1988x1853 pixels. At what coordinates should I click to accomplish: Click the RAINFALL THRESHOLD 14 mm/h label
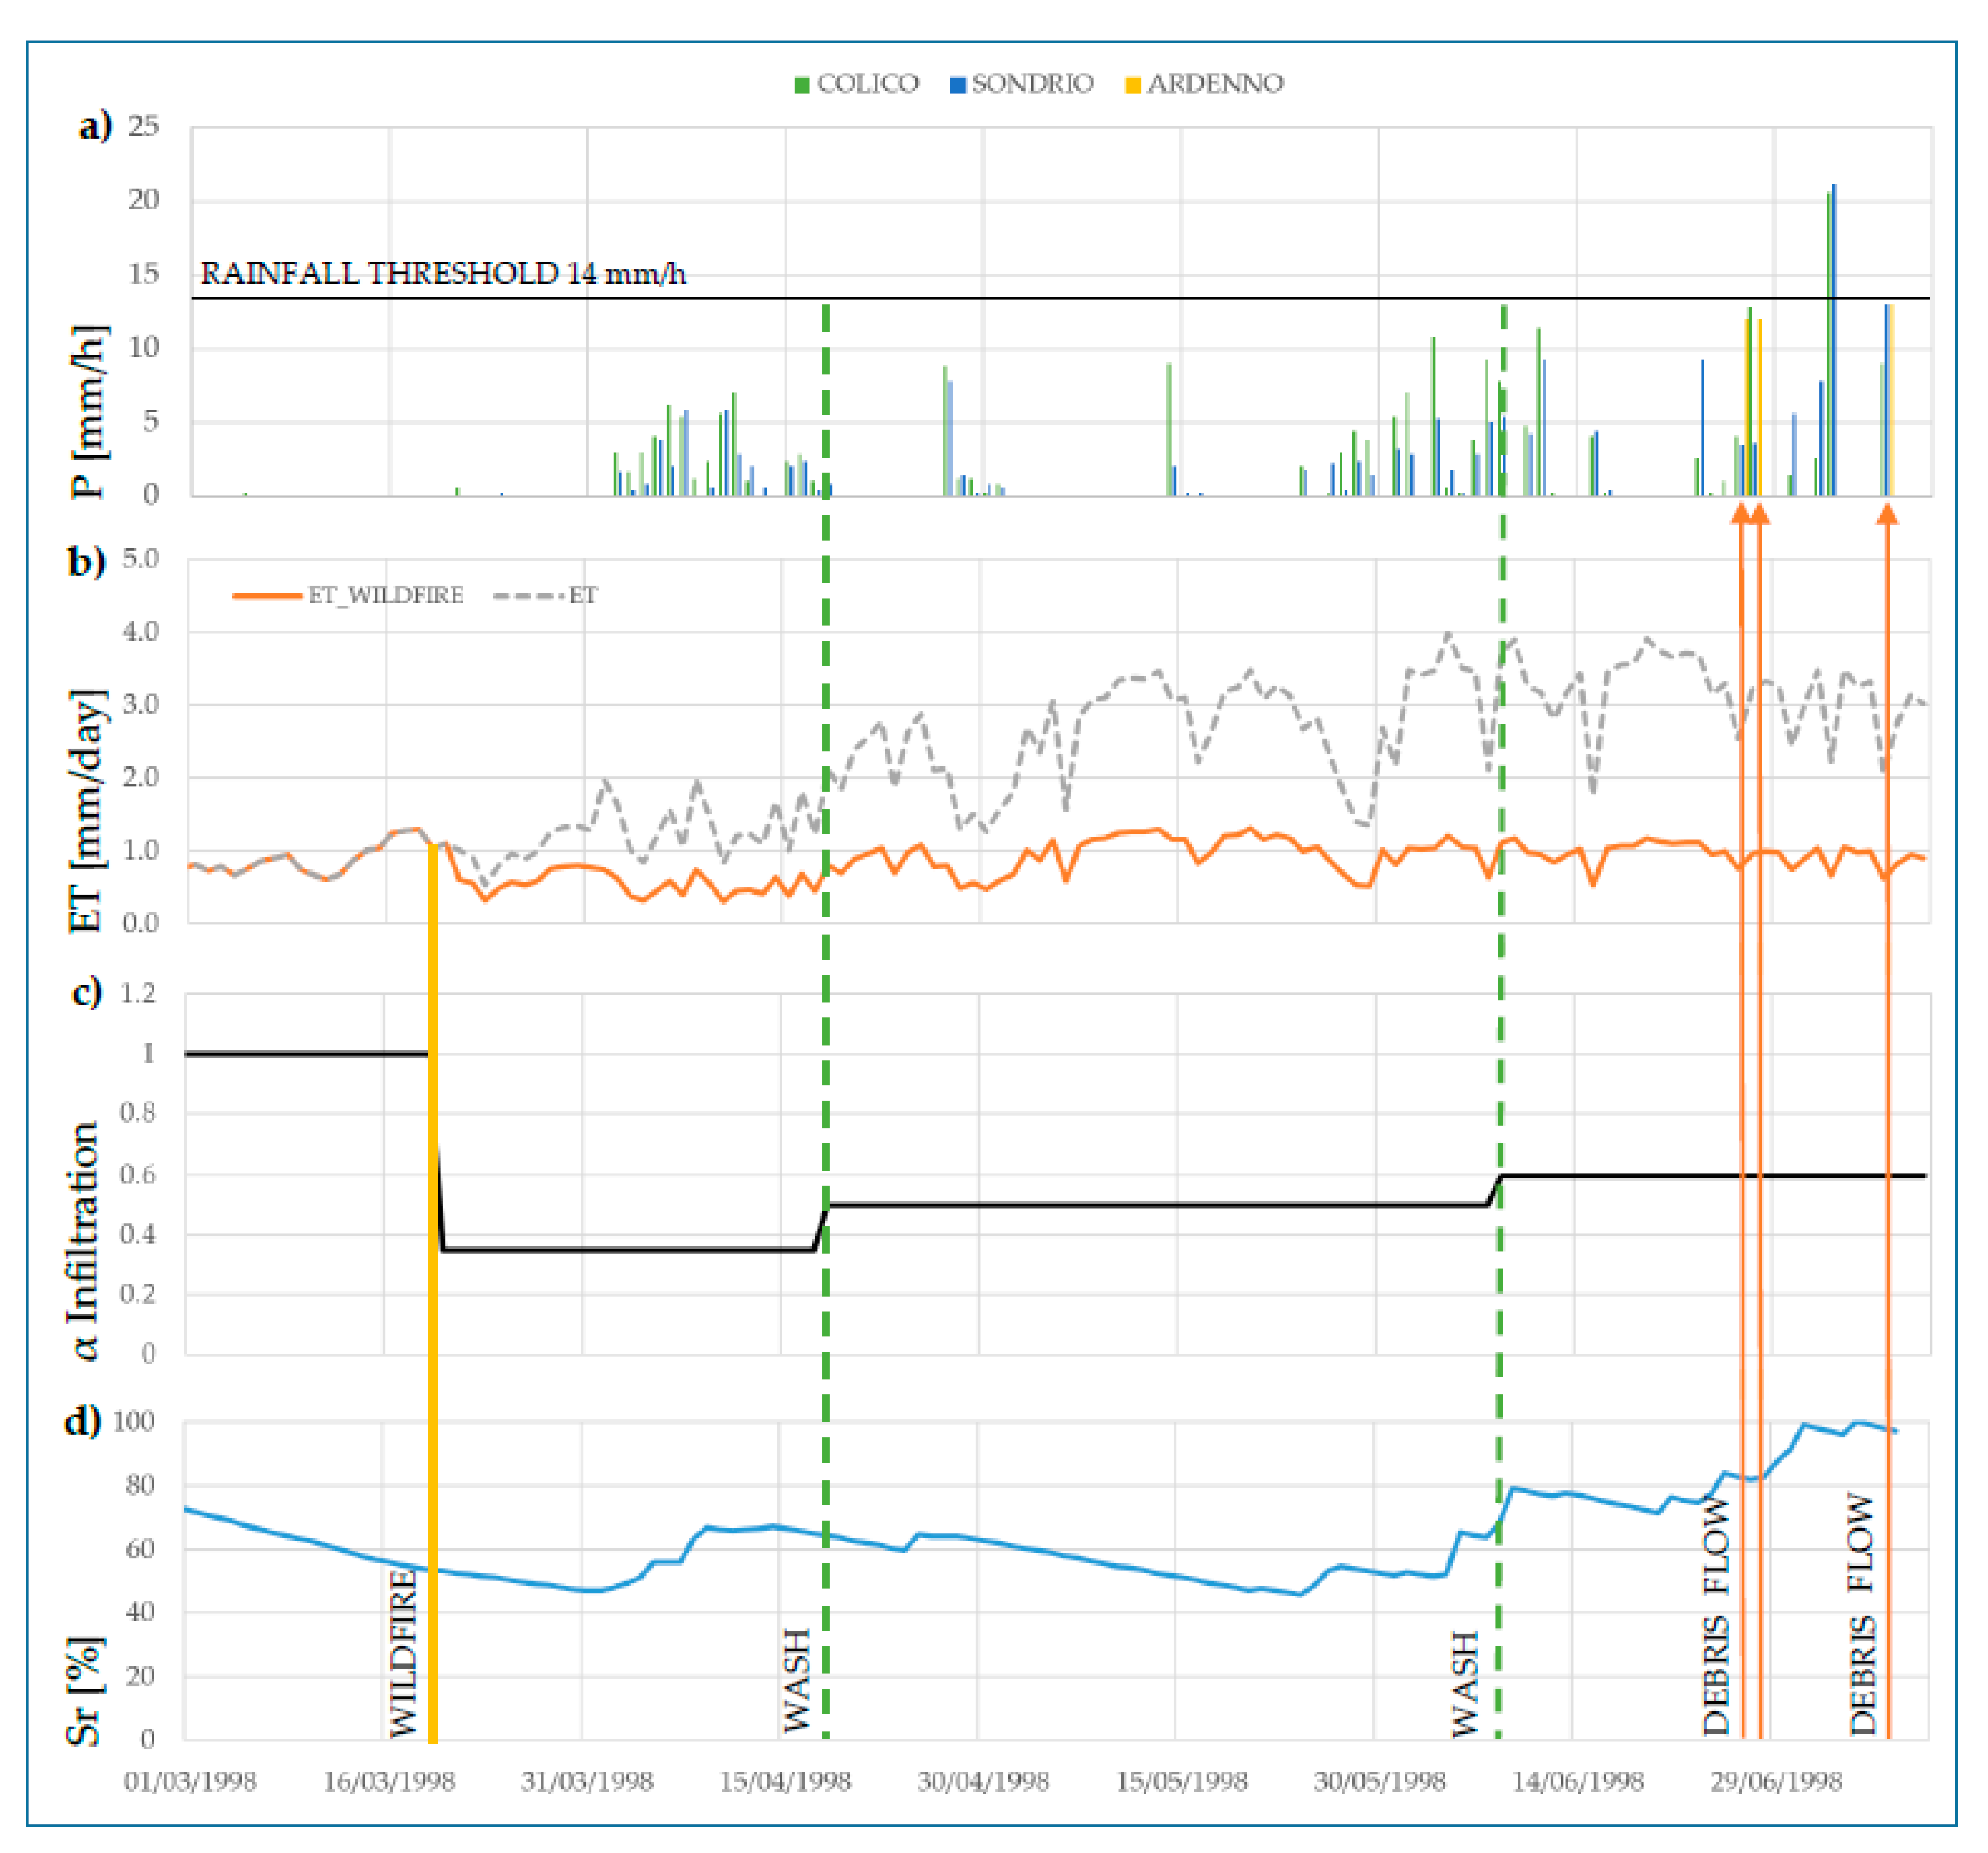(443, 274)
